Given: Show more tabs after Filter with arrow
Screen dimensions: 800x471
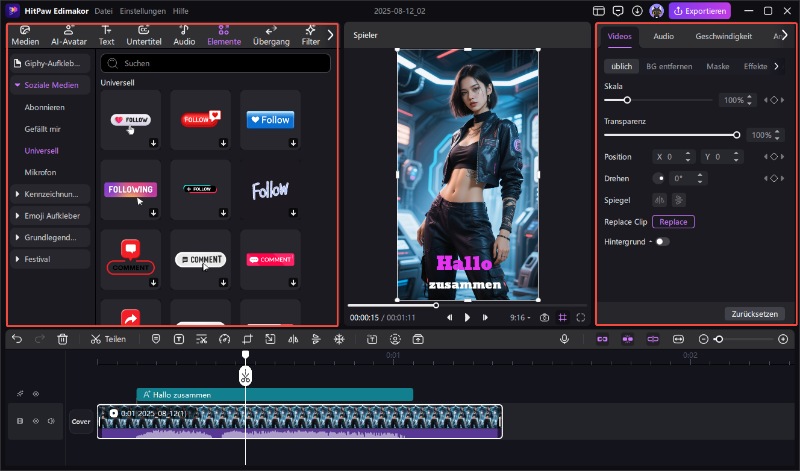Looking at the screenshot, I should 330,35.
